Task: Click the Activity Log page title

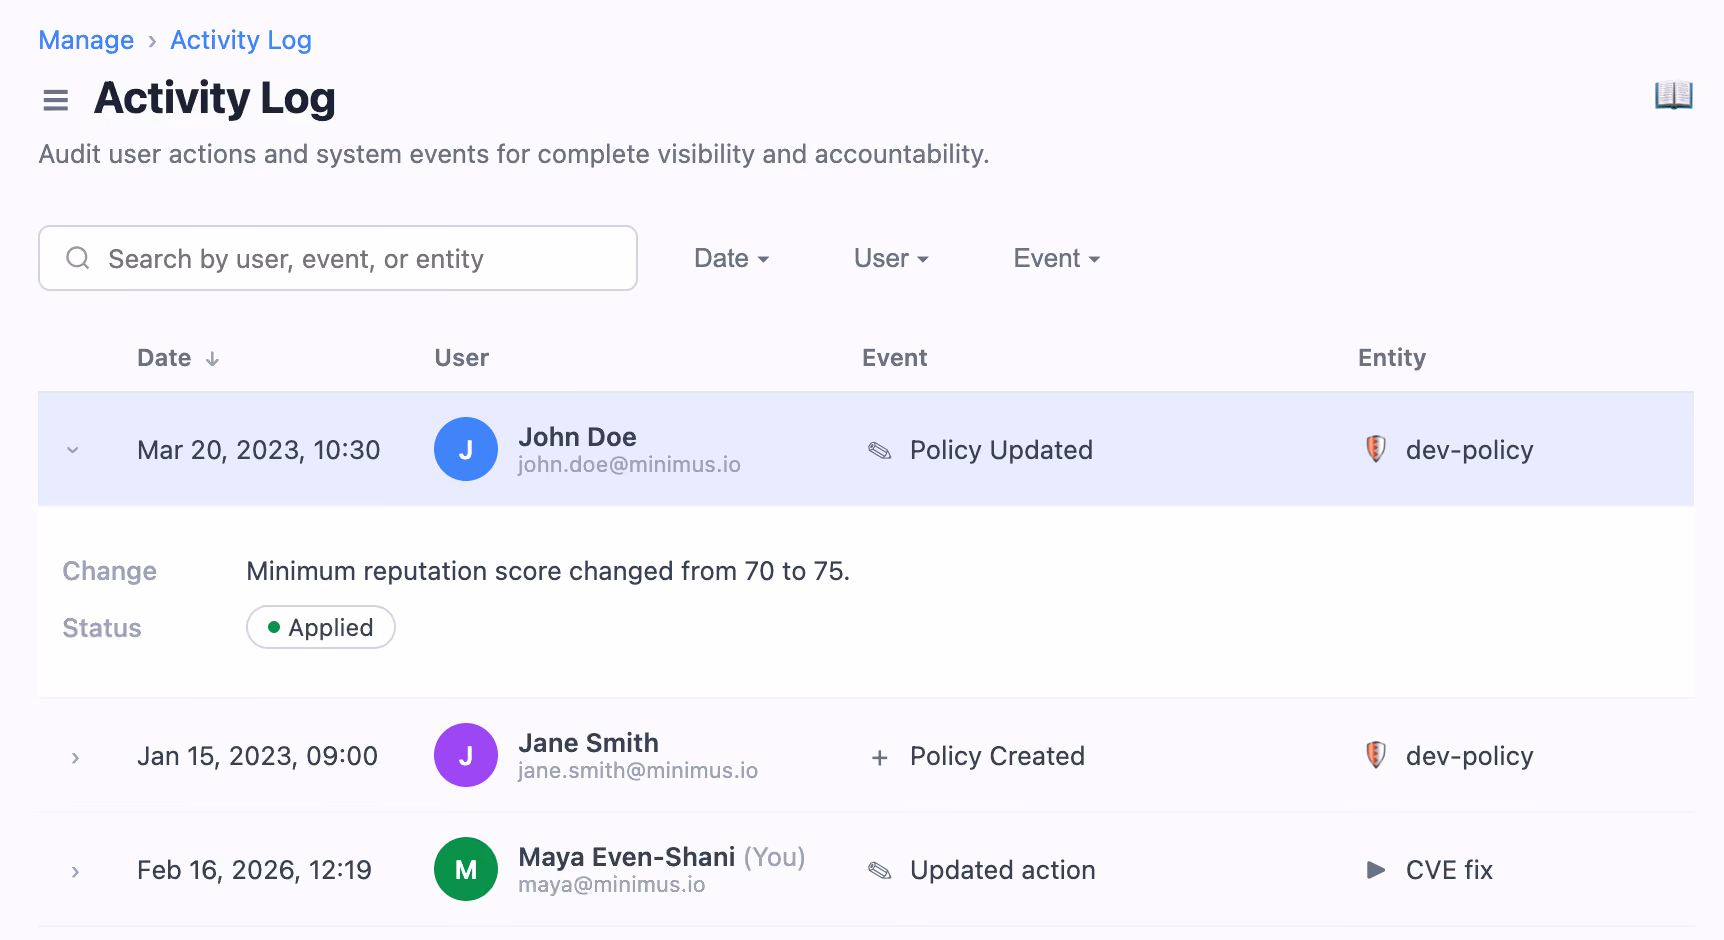Action: [x=215, y=98]
